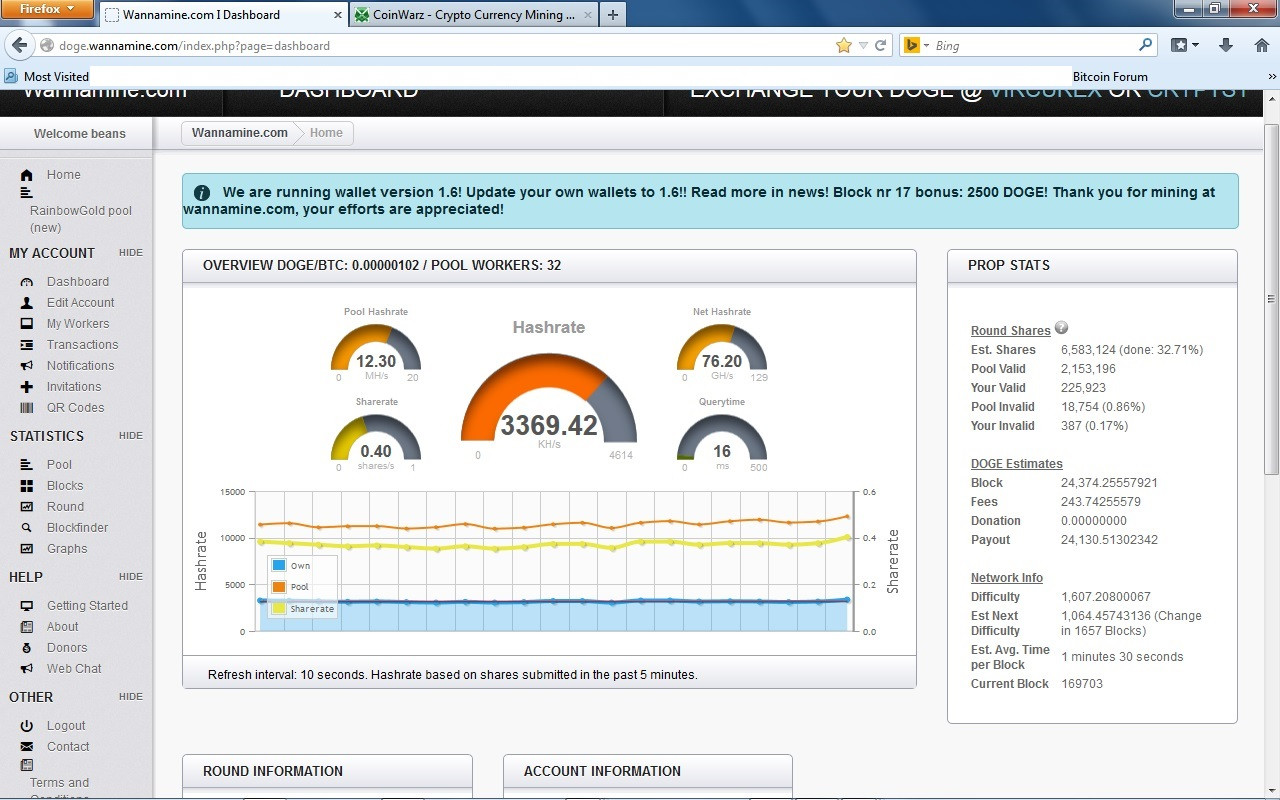Open the Transactions link
This screenshot has width=1280, height=800.
tap(83, 345)
